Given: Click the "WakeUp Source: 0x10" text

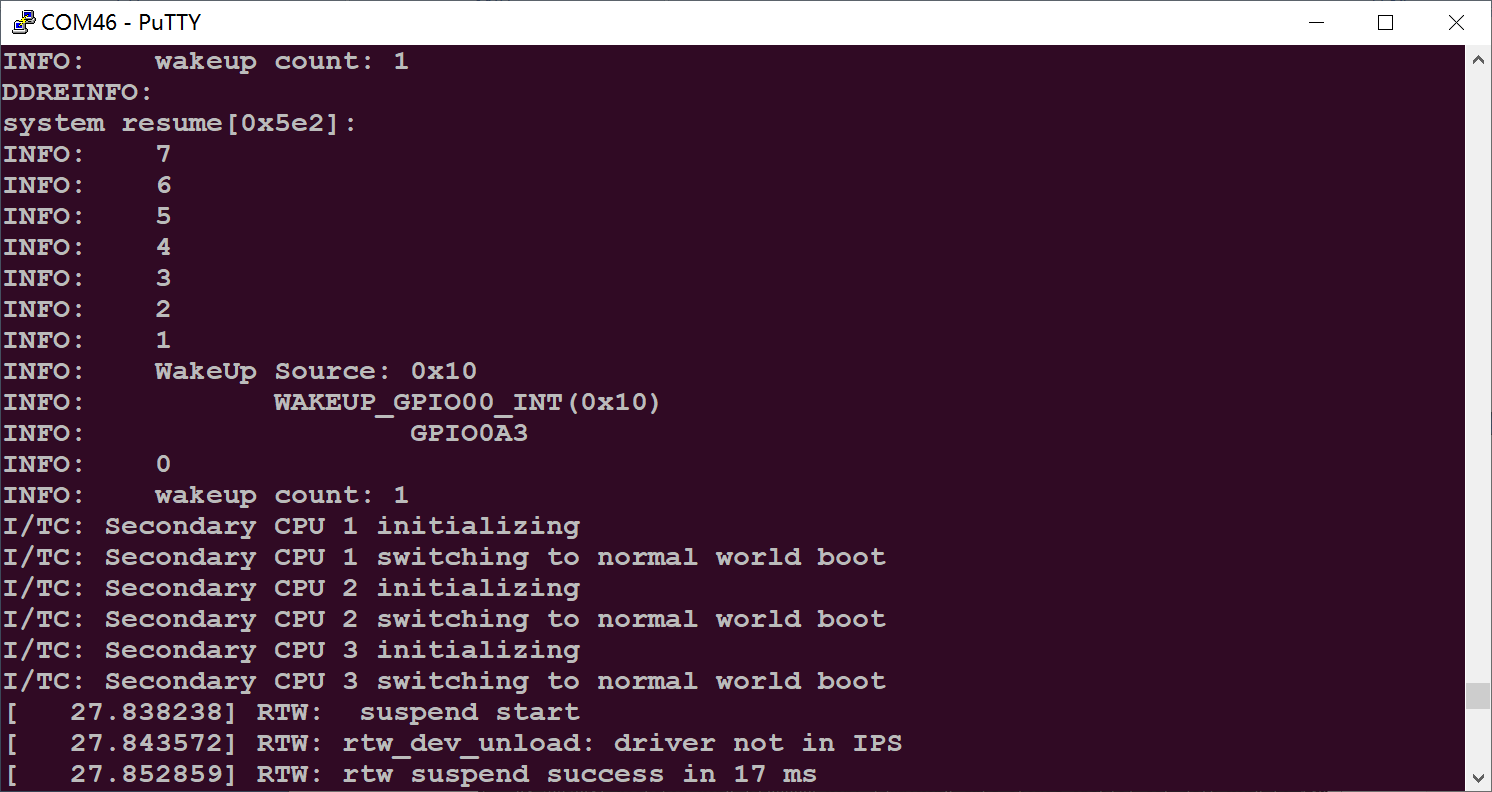Looking at the screenshot, I should pyautogui.click(x=315, y=372).
